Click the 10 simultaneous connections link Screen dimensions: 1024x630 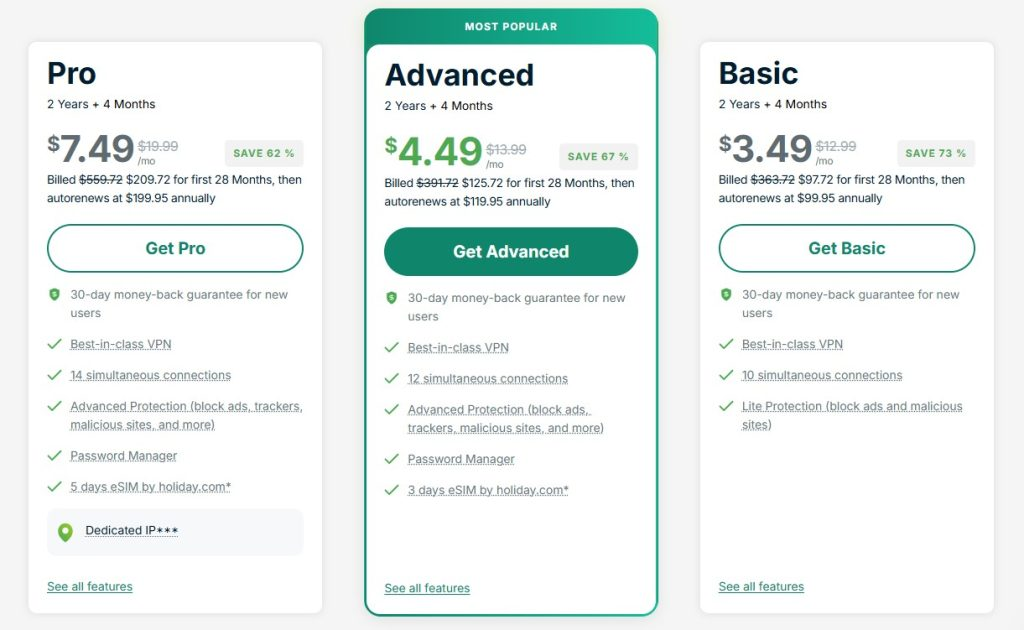[x=822, y=376]
